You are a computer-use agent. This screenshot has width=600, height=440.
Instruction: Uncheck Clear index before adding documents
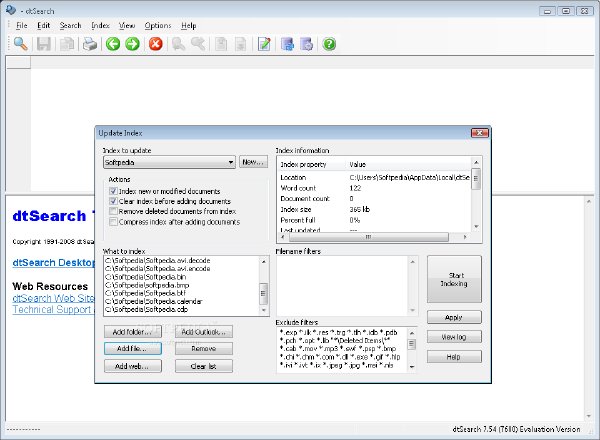coord(113,201)
